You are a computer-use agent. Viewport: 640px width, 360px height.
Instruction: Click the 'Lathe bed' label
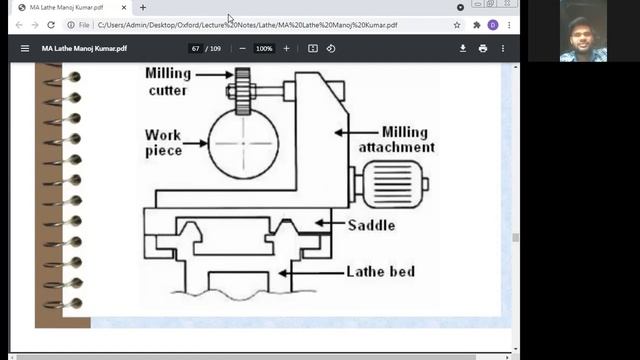coord(380,271)
